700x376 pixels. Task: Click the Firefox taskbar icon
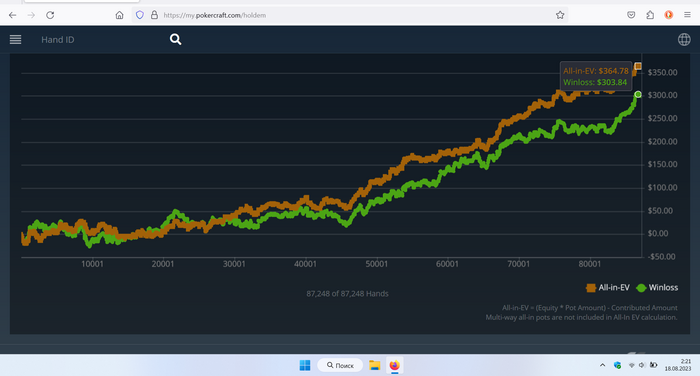click(394, 365)
